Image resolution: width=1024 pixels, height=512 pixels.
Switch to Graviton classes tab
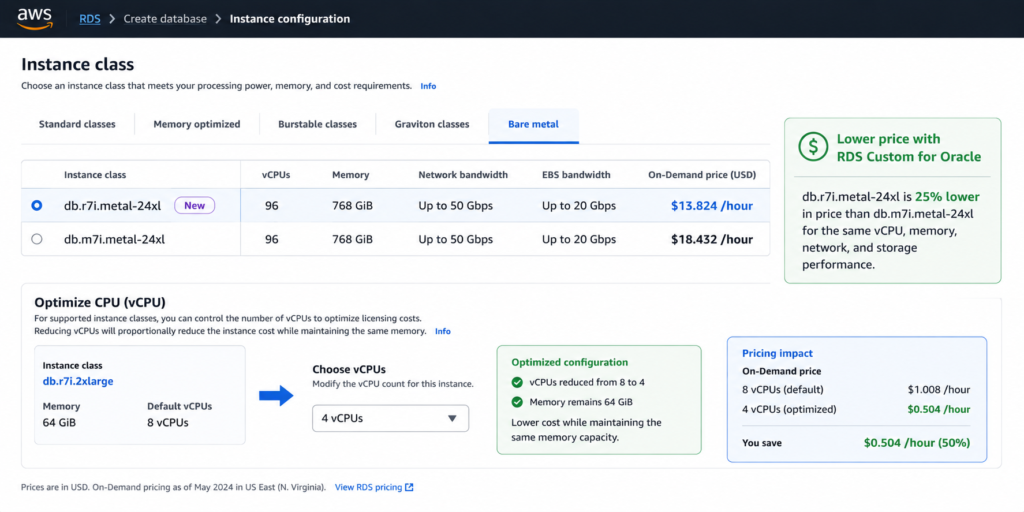432,124
